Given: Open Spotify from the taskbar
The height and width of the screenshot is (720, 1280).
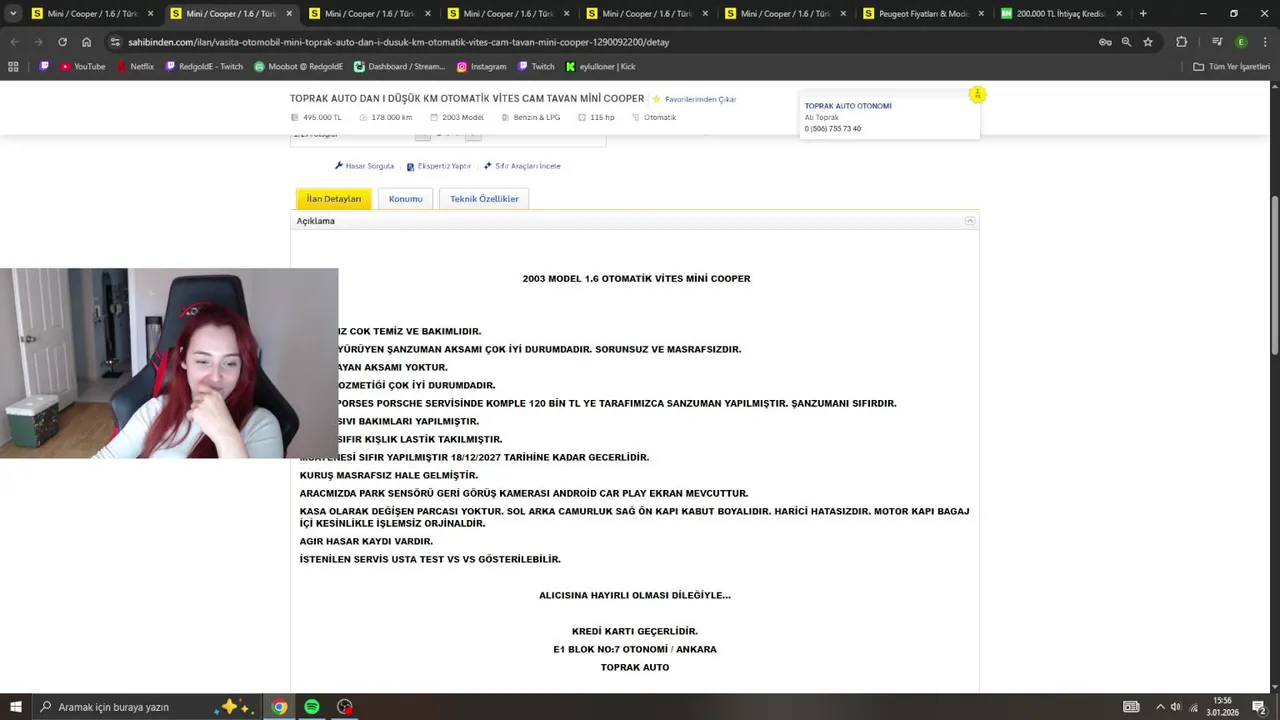Looking at the screenshot, I should 312,707.
